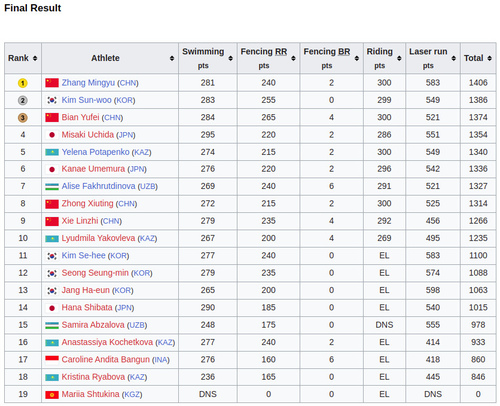Click the gold medal rank icon
Image resolution: width=500 pixels, height=406 pixels.
[22, 83]
